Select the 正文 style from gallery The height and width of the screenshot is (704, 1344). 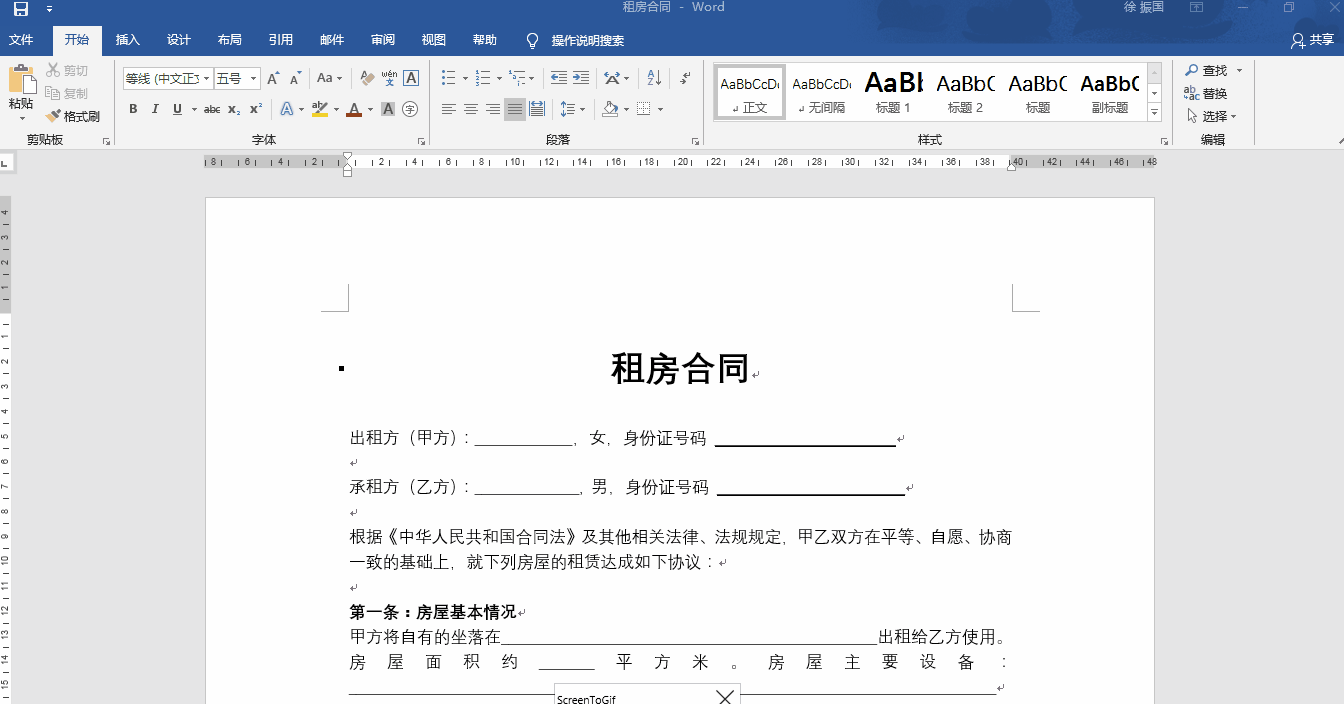pos(749,92)
